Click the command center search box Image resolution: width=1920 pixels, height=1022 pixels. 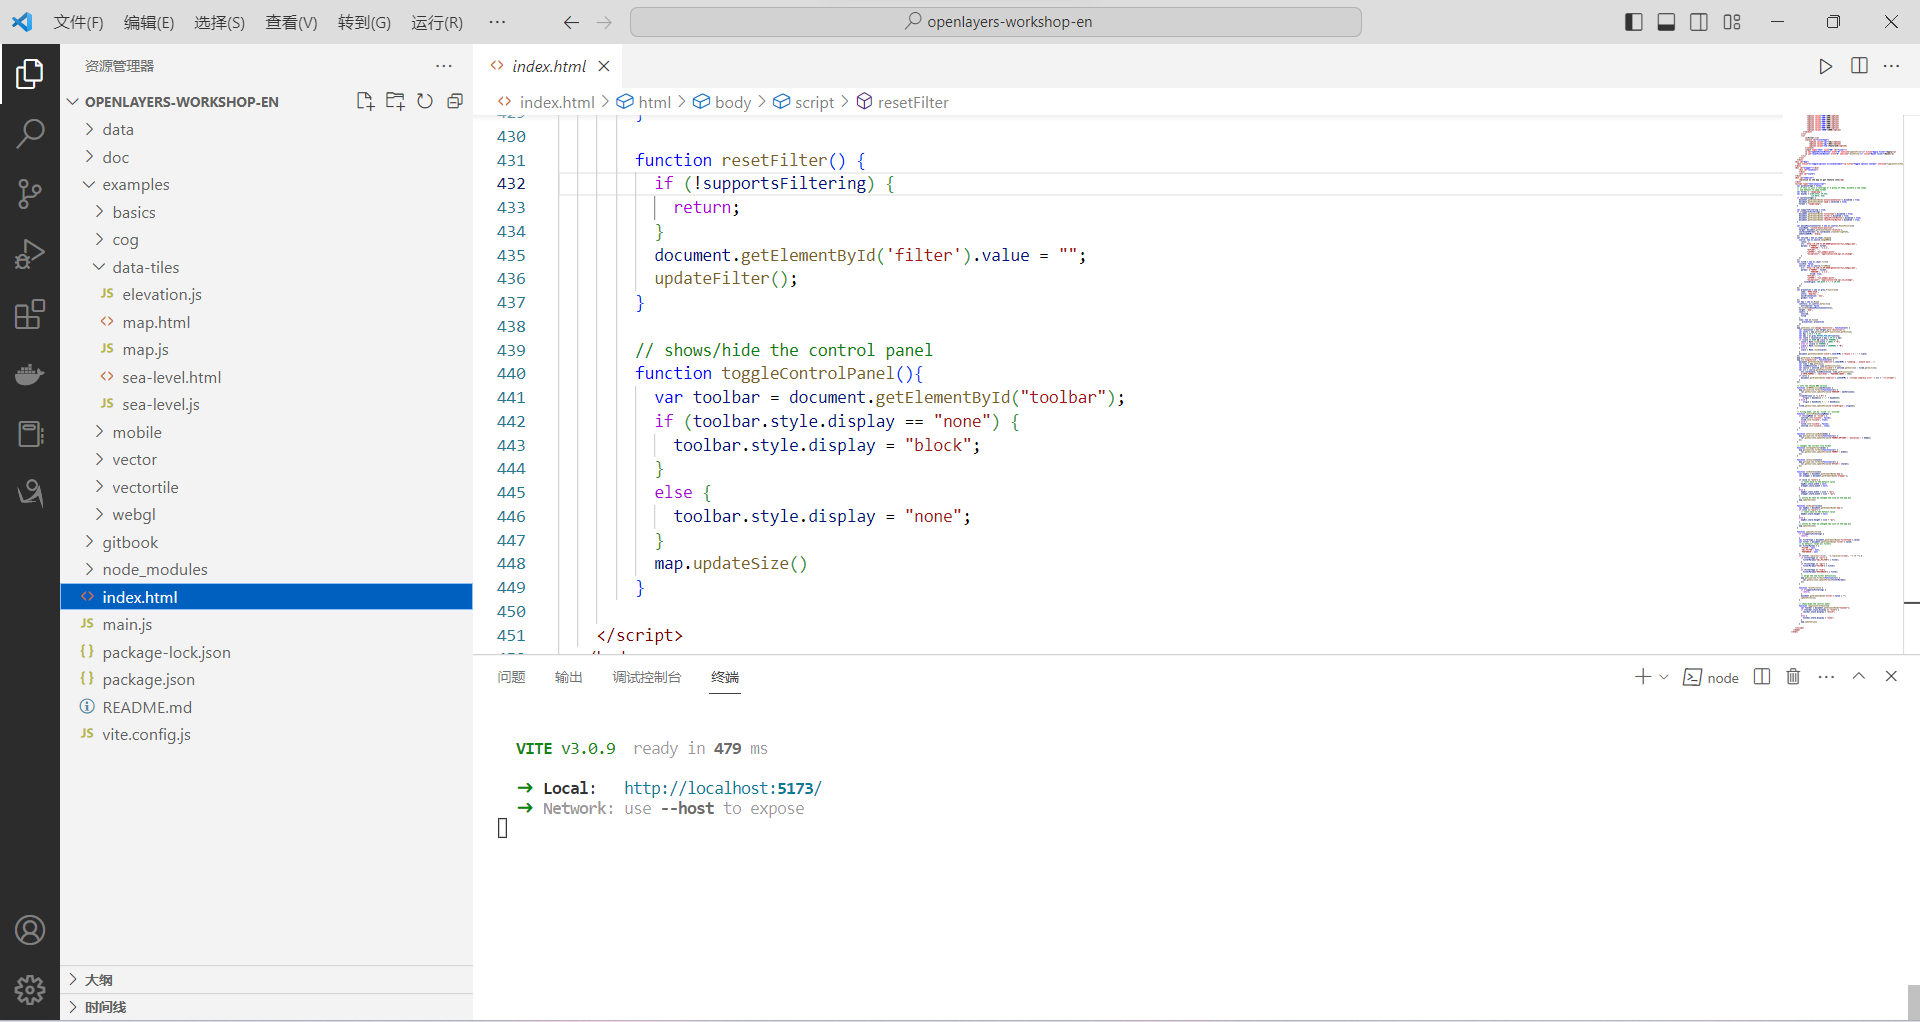pyautogui.click(x=996, y=22)
